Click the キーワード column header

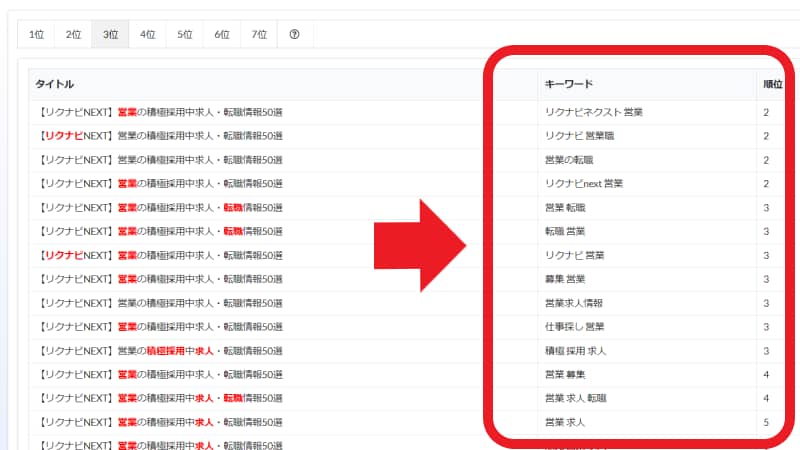pyautogui.click(x=568, y=84)
